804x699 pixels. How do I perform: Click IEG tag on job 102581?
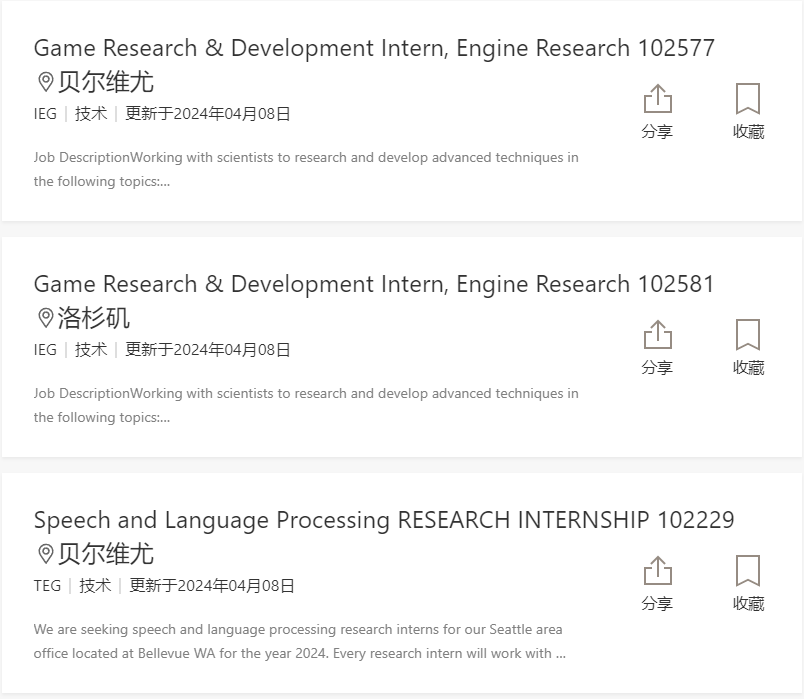pyautogui.click(x=45, y=350)
